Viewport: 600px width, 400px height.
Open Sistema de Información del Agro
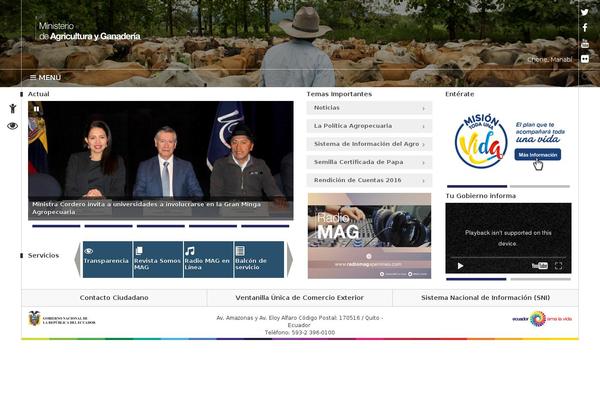point(369,144)
